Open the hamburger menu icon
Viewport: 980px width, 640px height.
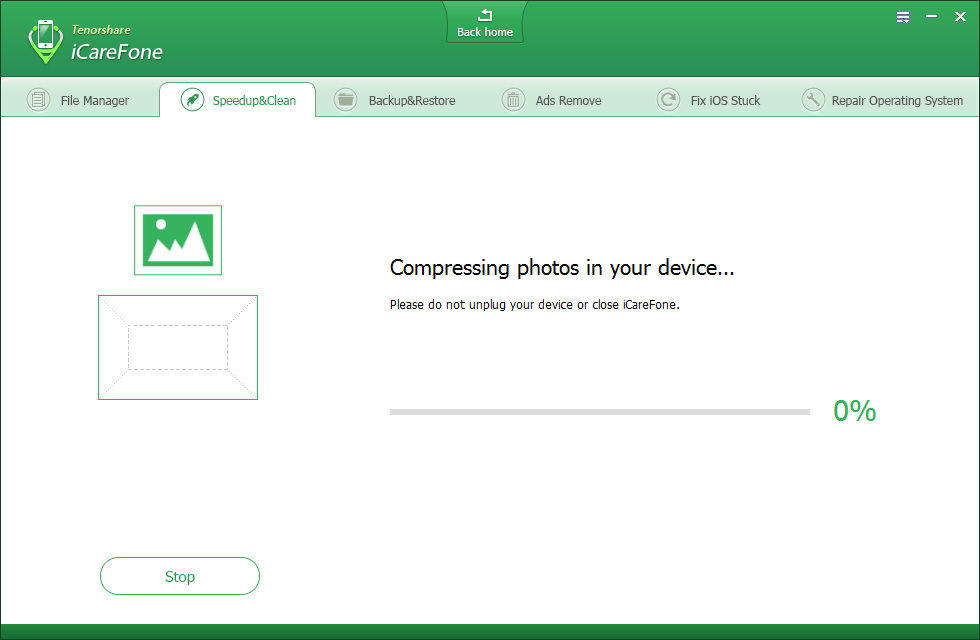[902, 17]
